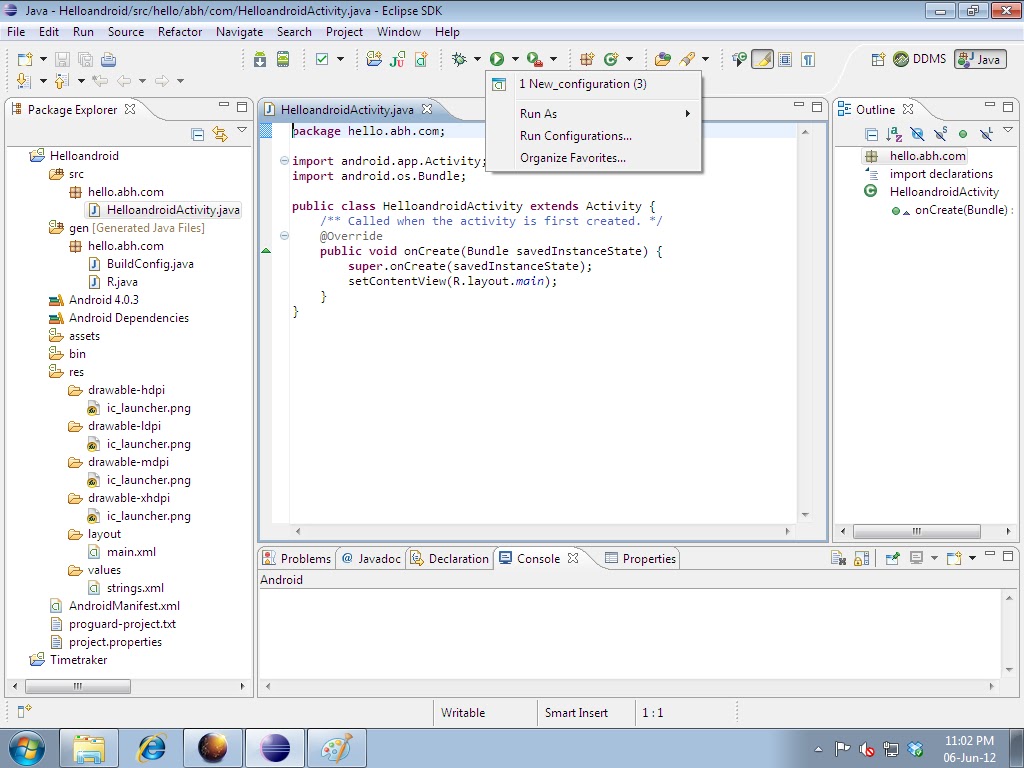Screen dimensions: 1024x768
Task: Toggle Show Whitespace Characters icon
Action: (808, 59)
